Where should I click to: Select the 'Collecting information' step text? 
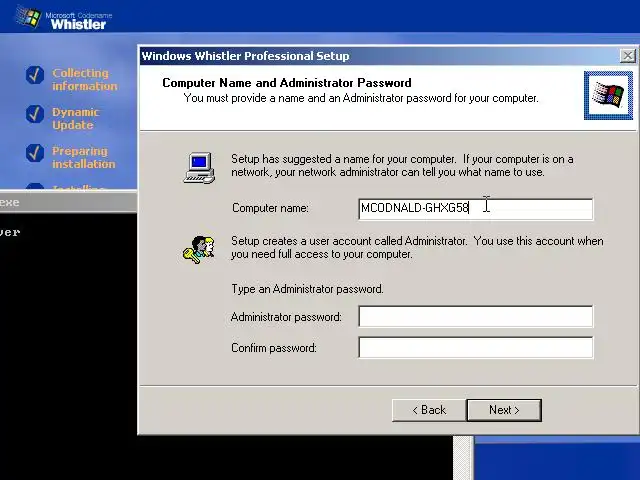point(84,80)
